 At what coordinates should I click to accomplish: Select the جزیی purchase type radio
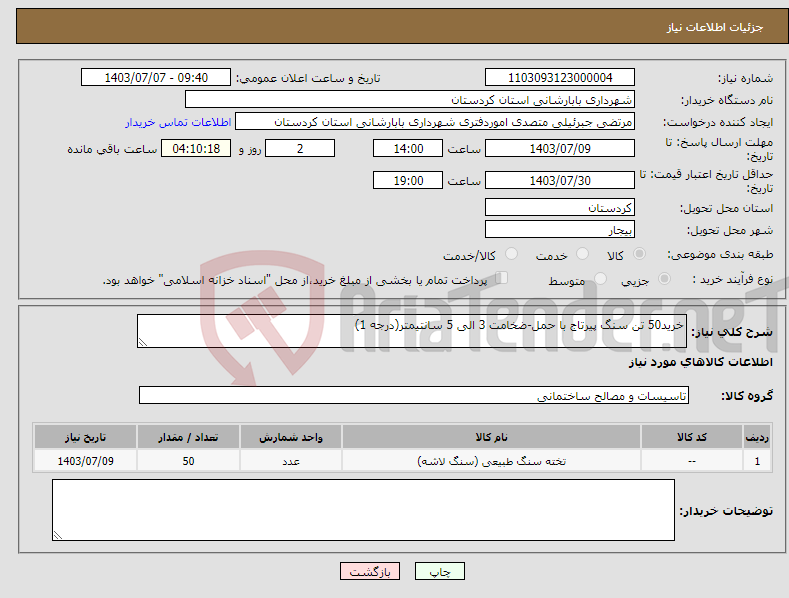(x=664, y=278)
